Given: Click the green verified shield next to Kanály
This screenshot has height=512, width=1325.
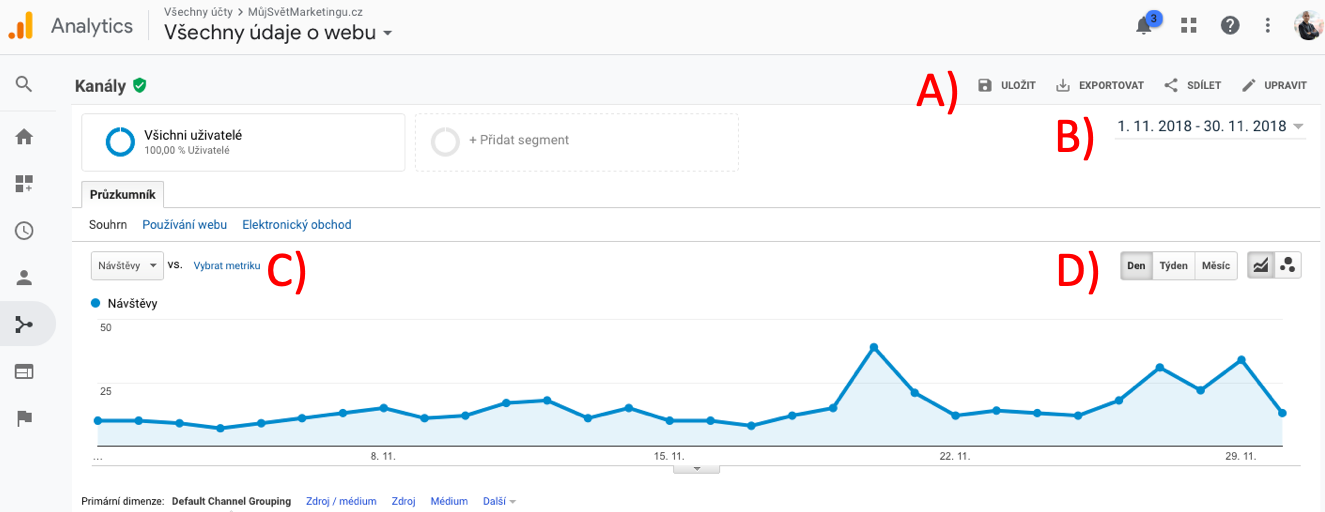Looking at the screenshot, I should tap(140, 86).
